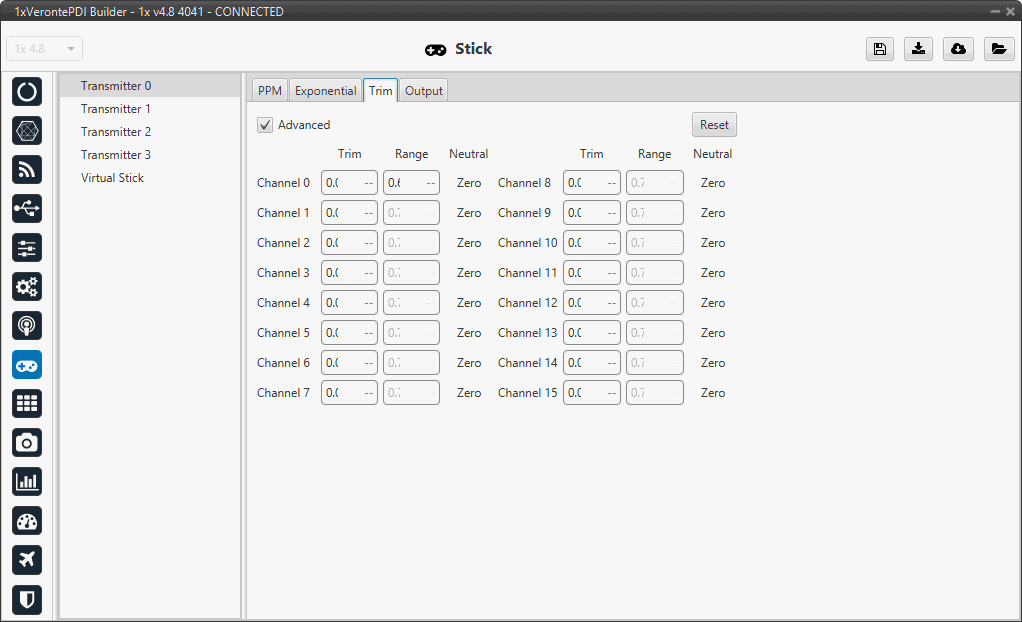The image size is (1022, 622).
Task: Switch to the PPM tab
Action: coord(270,91)
